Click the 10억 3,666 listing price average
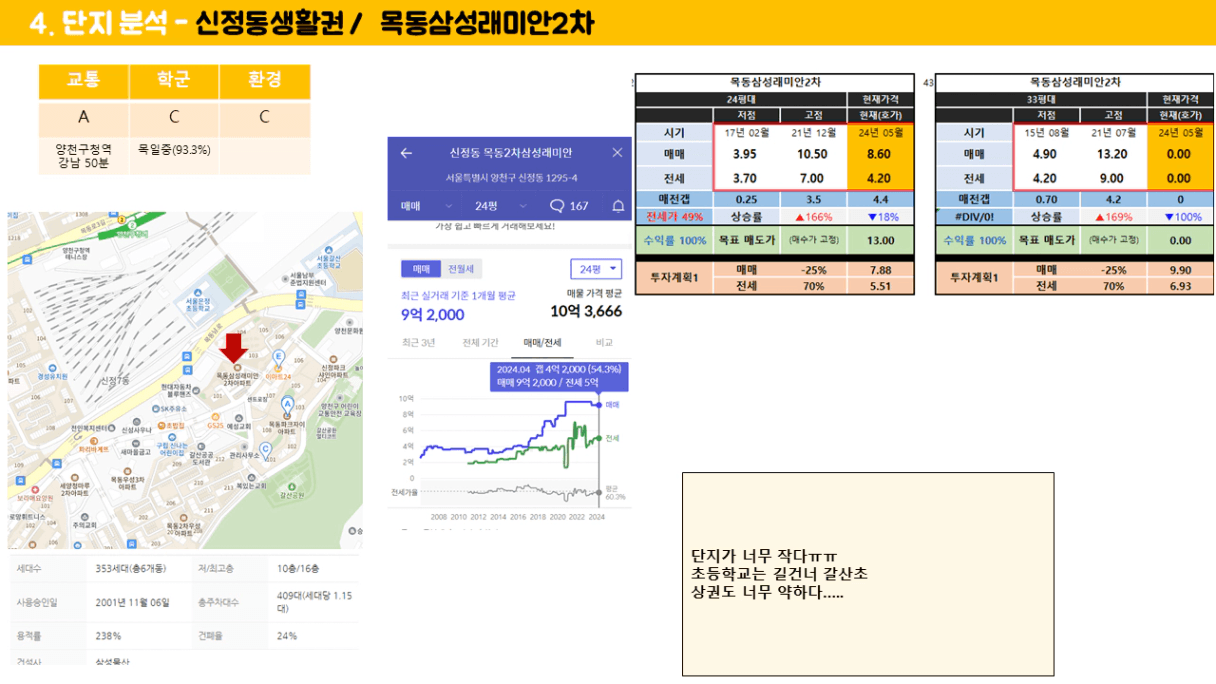 click(x=584, y=311)
